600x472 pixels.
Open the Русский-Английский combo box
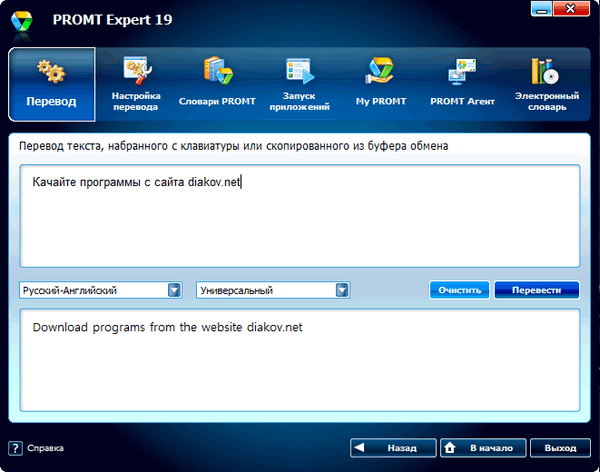tap(101, 290)
